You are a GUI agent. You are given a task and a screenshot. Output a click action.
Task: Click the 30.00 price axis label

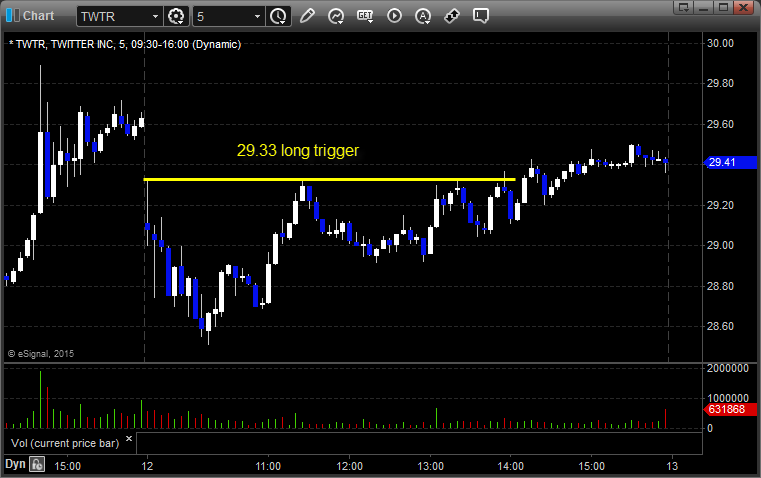[720, 43]
